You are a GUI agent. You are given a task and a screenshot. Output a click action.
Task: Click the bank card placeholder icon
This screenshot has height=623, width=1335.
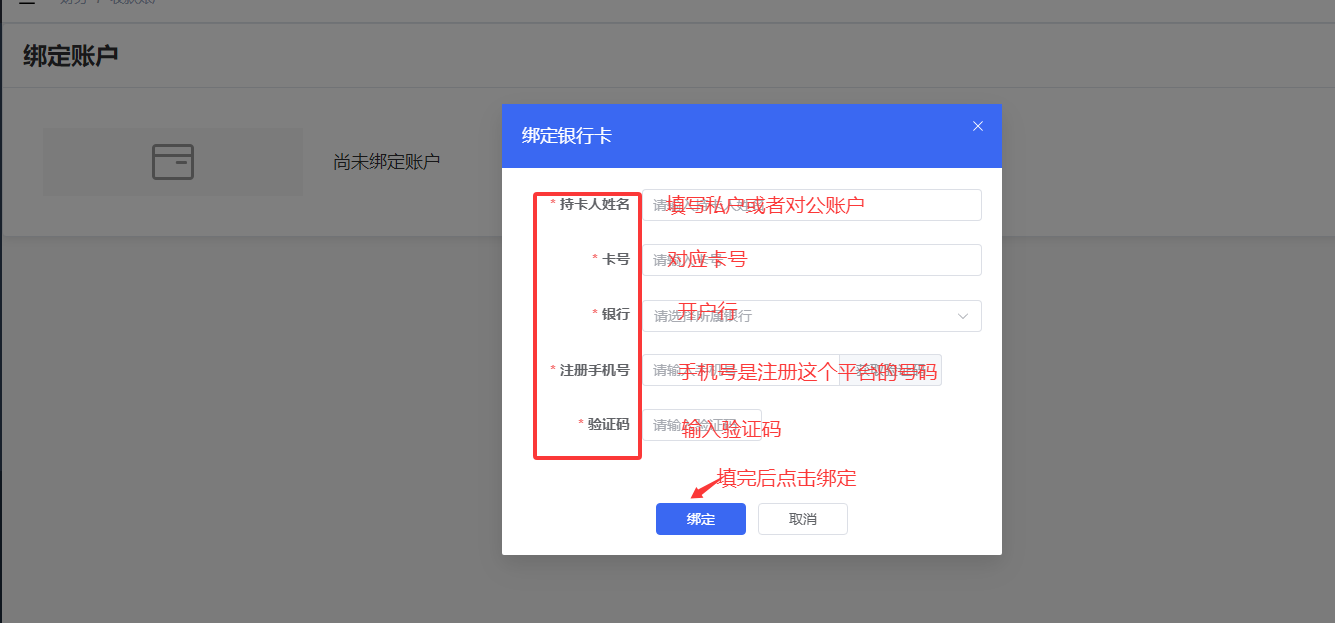click(172, 162)
